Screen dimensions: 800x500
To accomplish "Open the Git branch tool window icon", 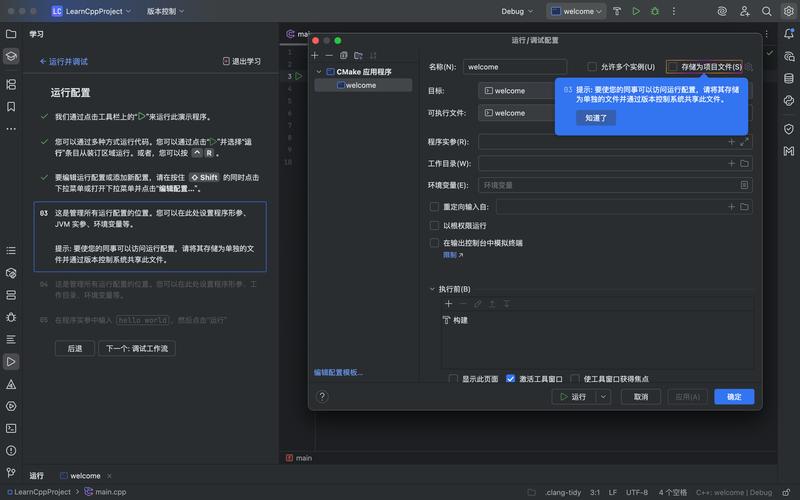I will point(11,472).
